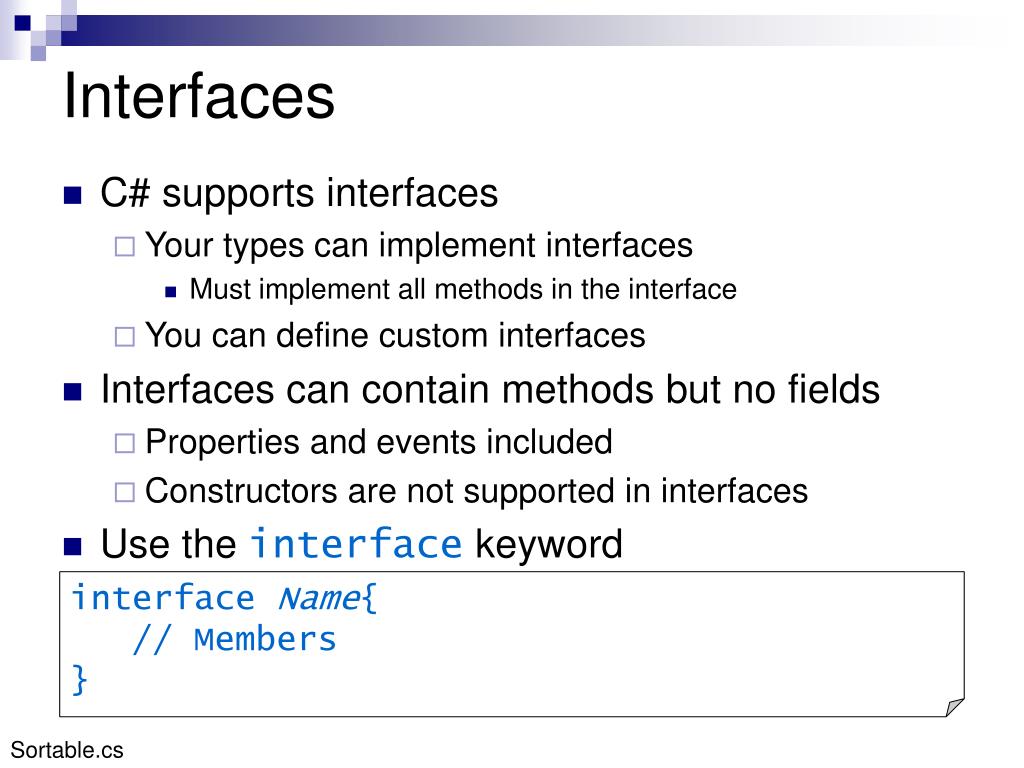Click the 'C# supports interfaces' heading text
The height and width of the screenshot is (768, 1024).
(x=299, y=193)
